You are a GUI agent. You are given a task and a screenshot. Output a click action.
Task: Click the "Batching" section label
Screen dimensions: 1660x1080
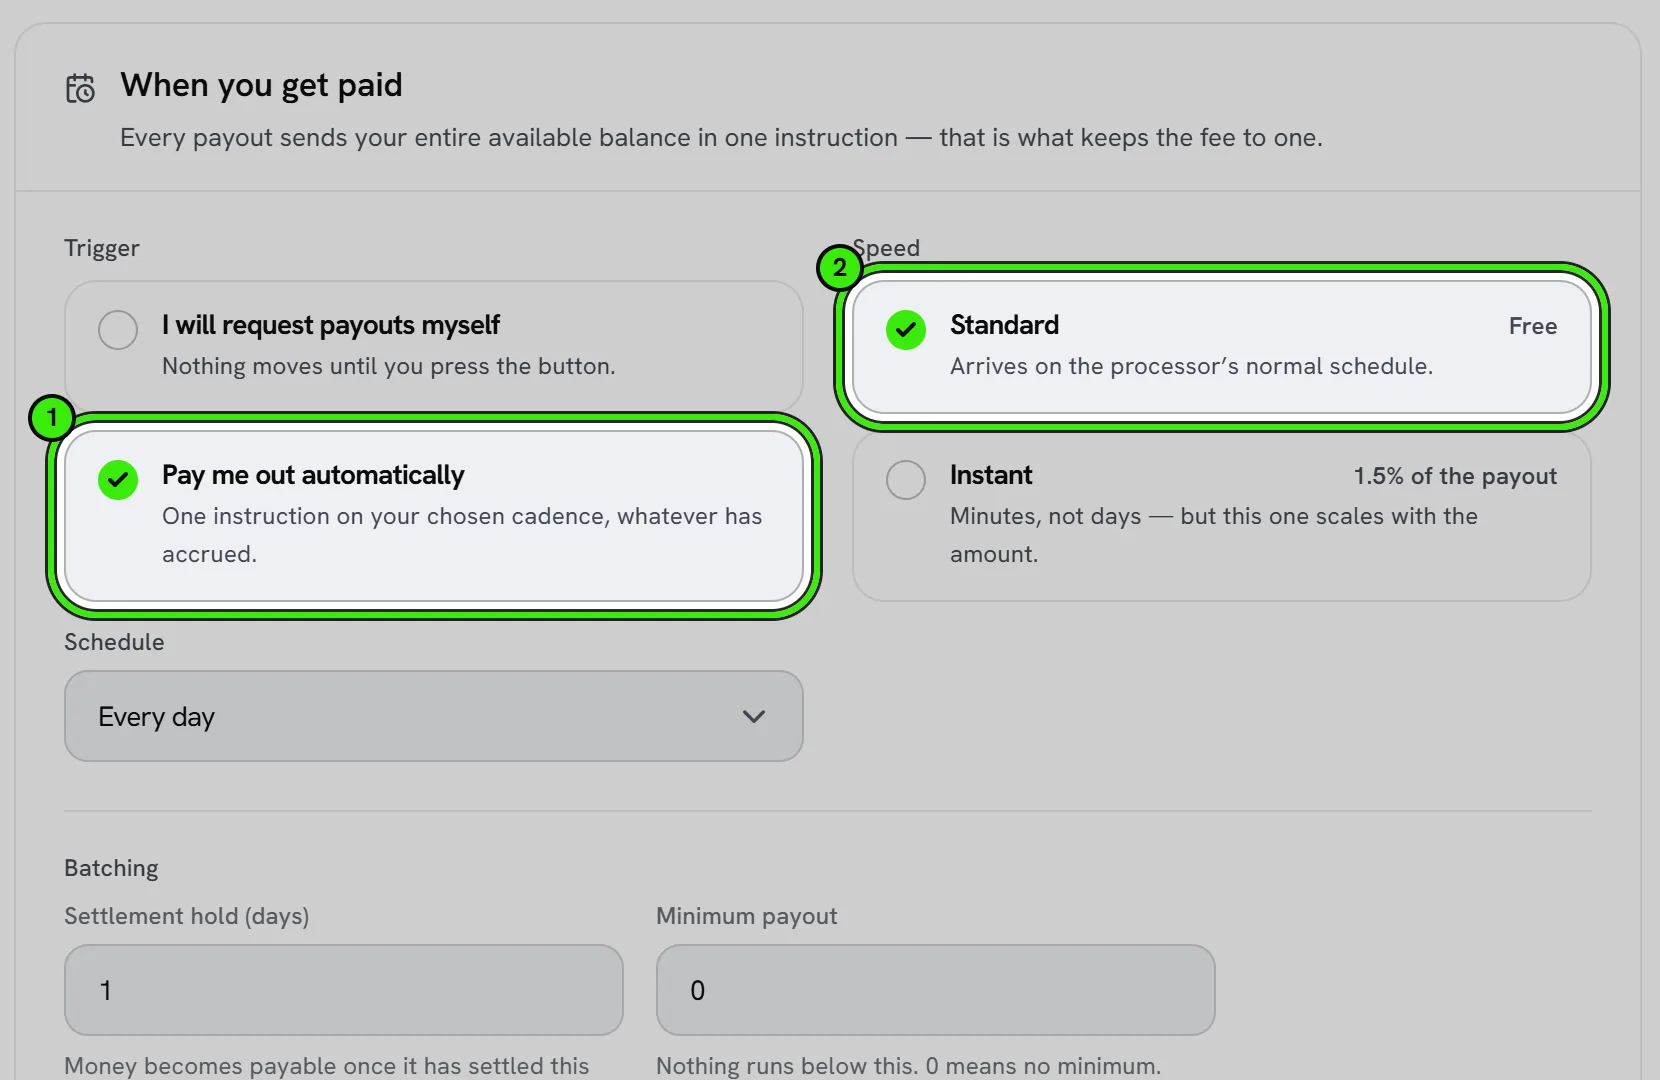(111, 868)
